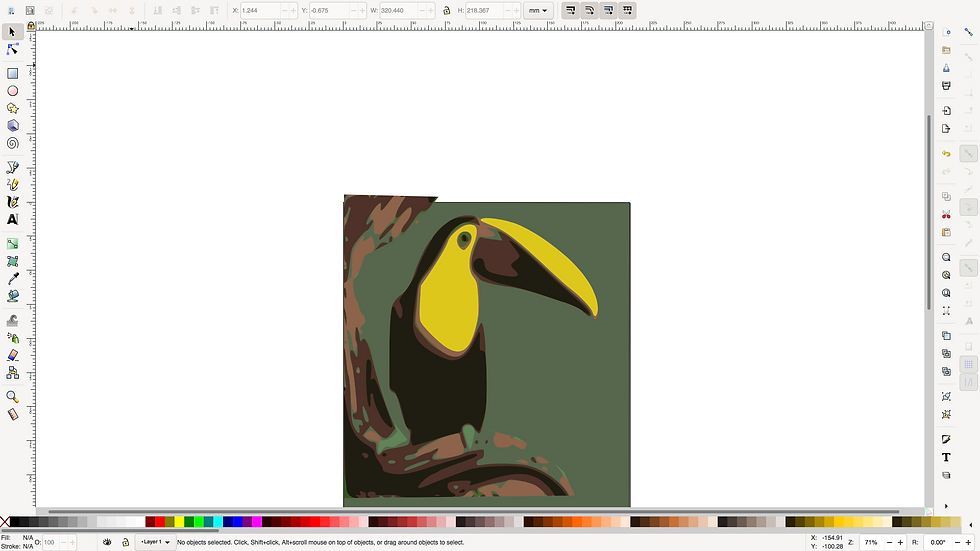Toggle the current layer lock
This screenshot has width=980, height=551.
[125, 542]
